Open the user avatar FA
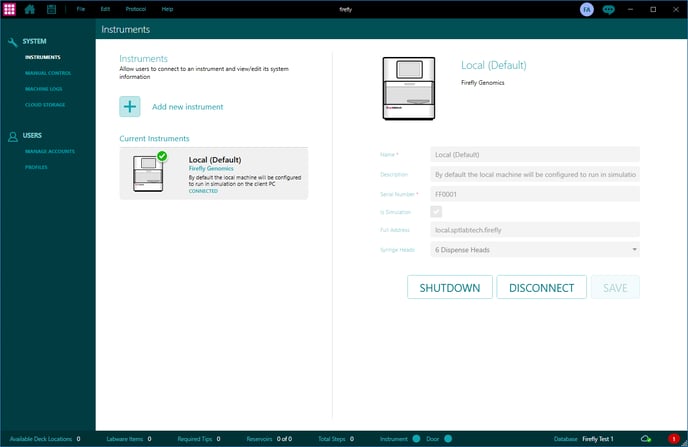Viewport: 688px width, 447px height. (x=586, y=9)
